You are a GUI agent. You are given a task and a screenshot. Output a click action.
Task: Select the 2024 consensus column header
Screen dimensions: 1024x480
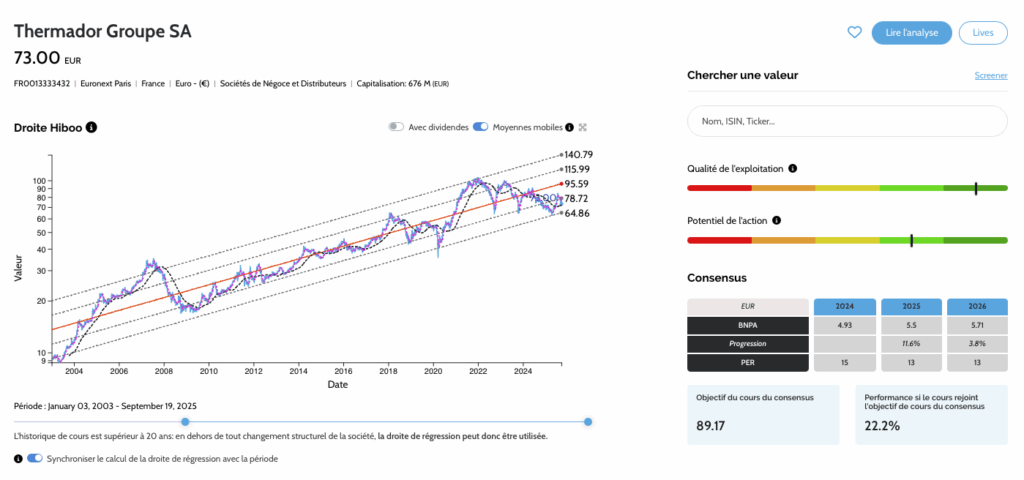click(x=847, y=306)
